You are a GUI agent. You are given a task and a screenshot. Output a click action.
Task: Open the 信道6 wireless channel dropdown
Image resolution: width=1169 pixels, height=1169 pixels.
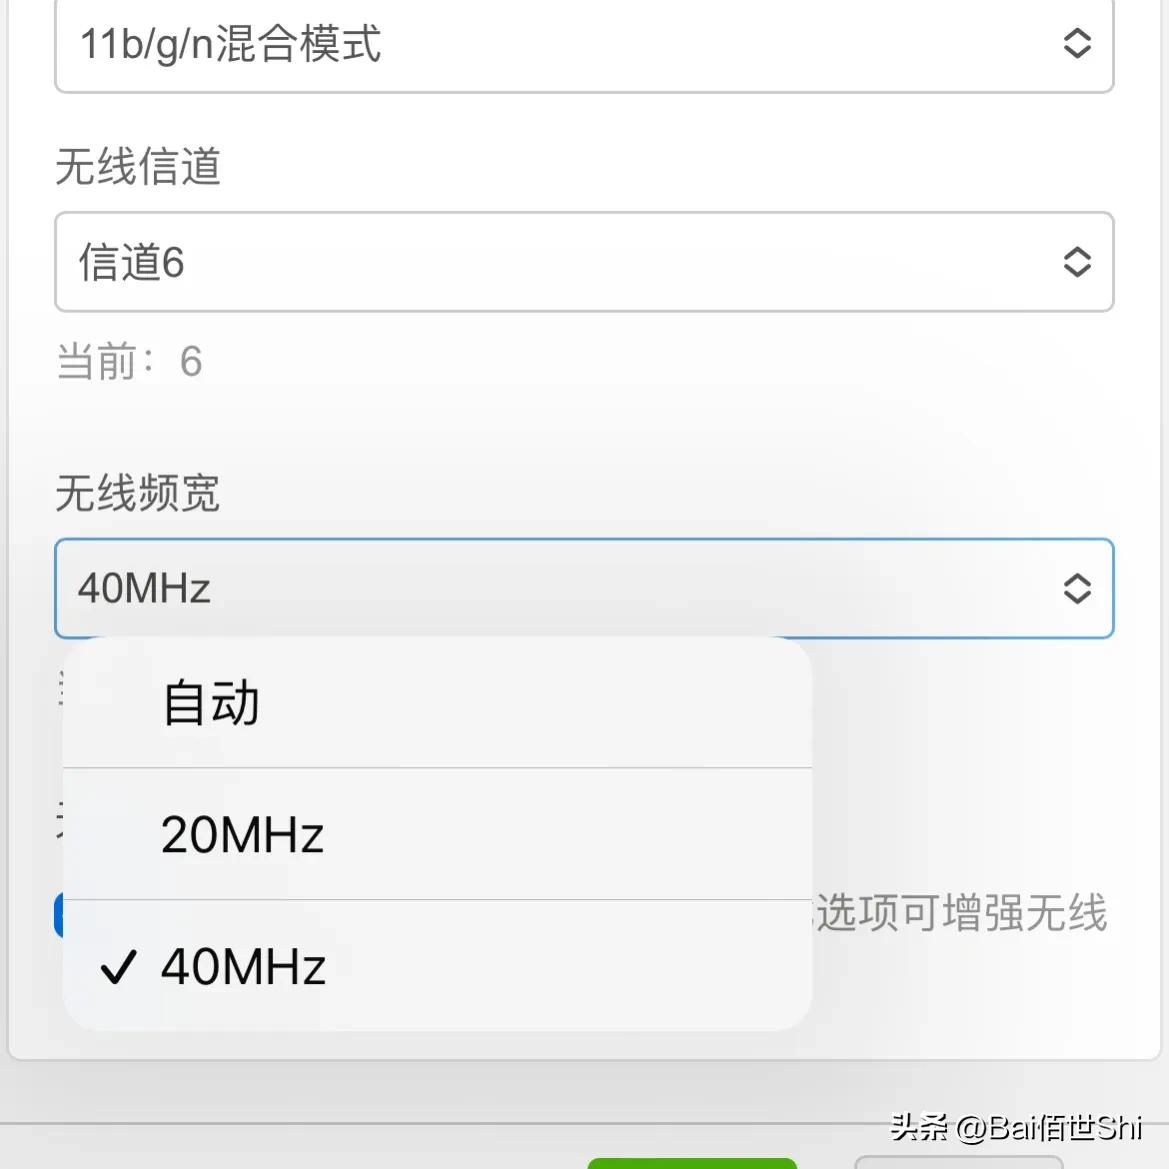click(584, 263)
